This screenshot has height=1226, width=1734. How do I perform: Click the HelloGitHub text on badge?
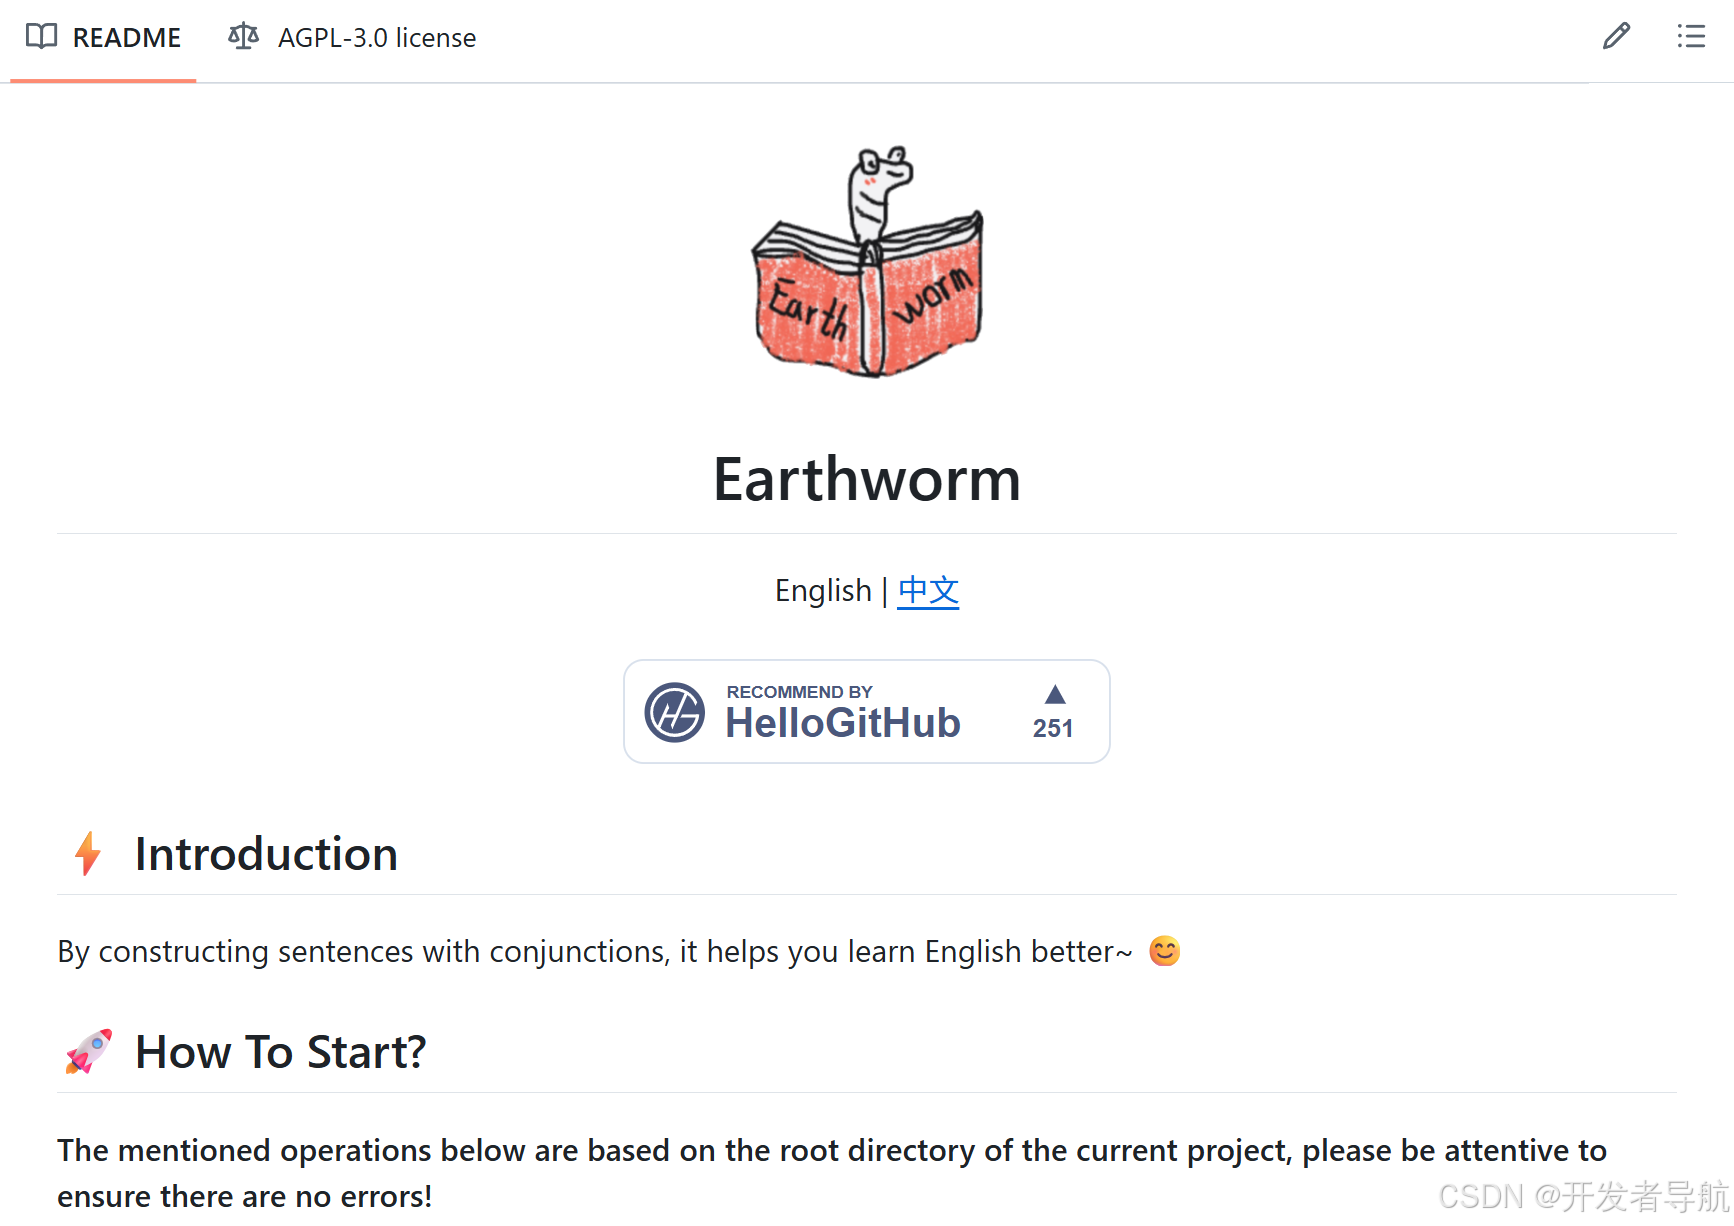[x=843, y=723]
